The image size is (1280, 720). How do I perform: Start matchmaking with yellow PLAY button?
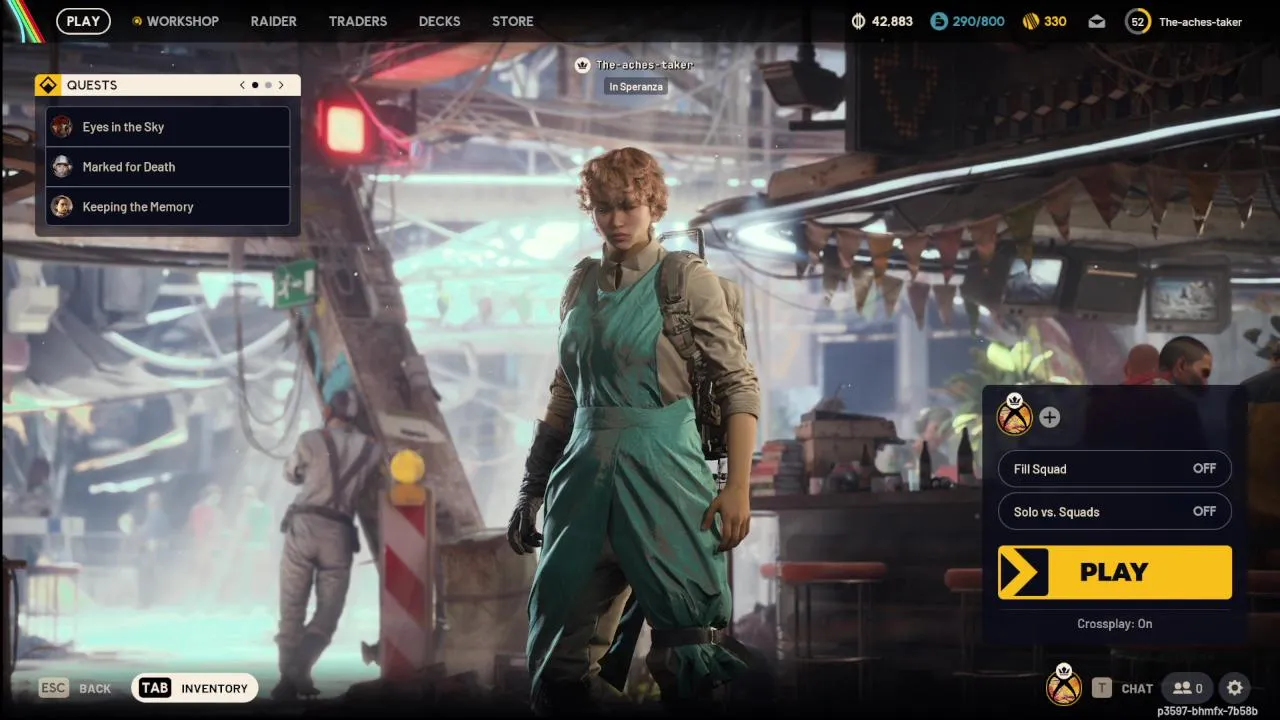1115,572
